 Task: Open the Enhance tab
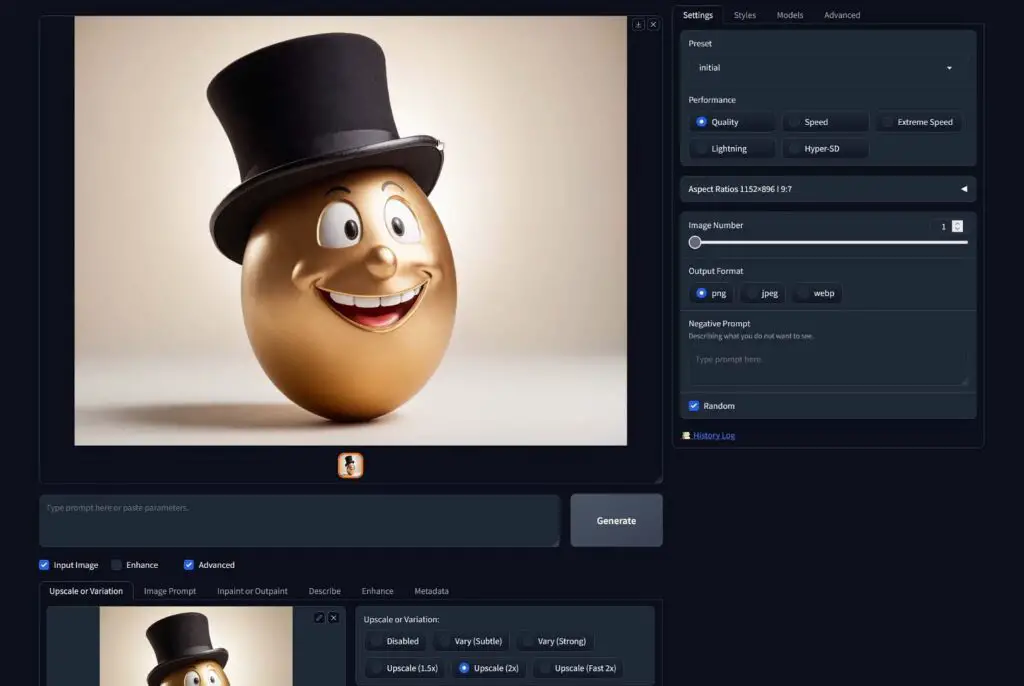tap(377, 591)
